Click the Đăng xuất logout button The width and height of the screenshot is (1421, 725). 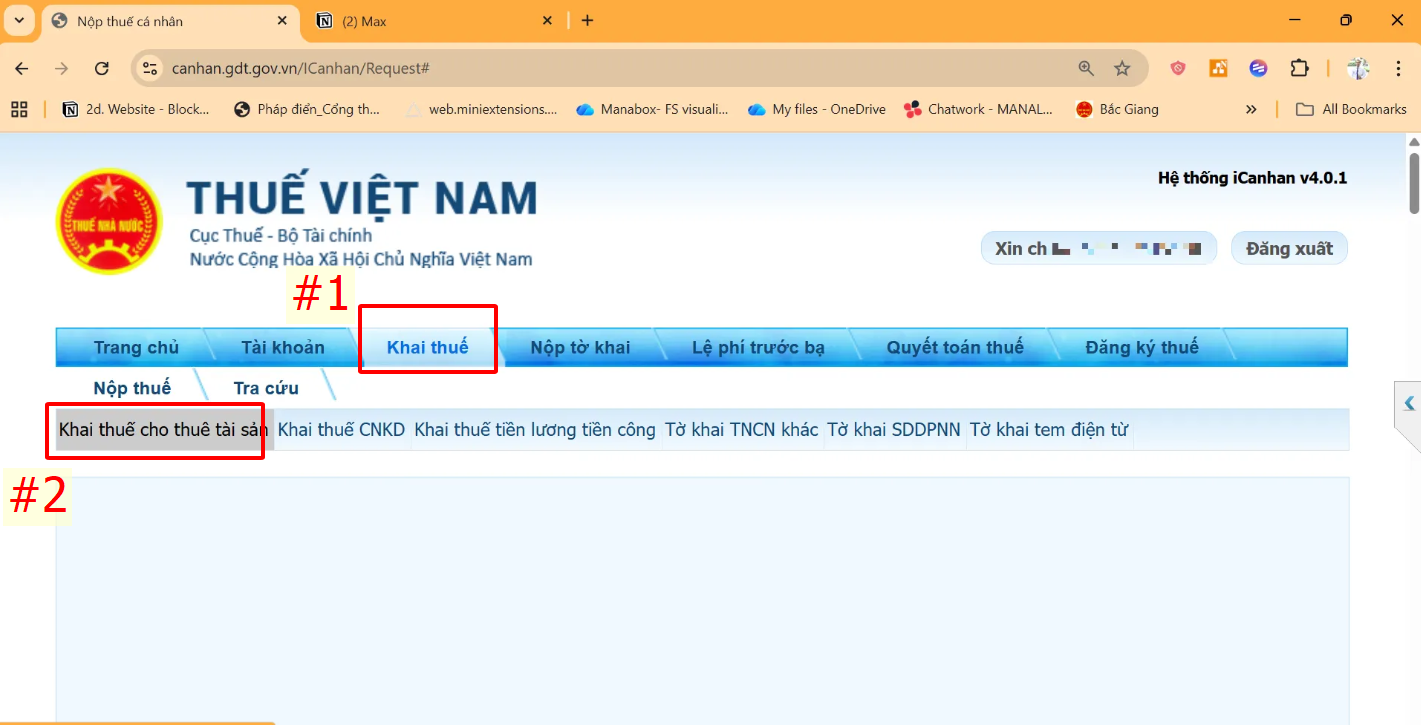coord(1288,248)
